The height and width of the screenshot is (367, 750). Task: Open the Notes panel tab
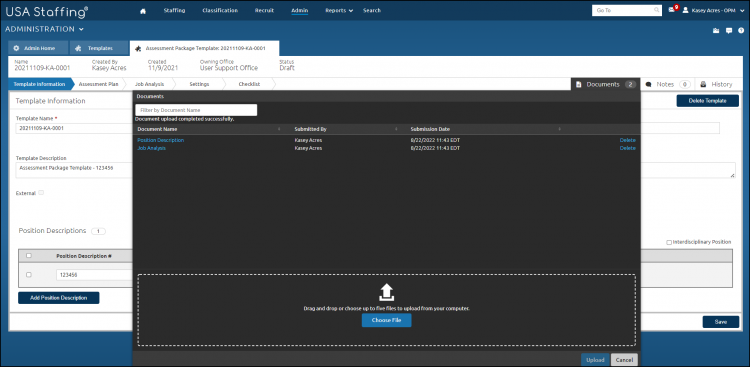click(667, 84)
